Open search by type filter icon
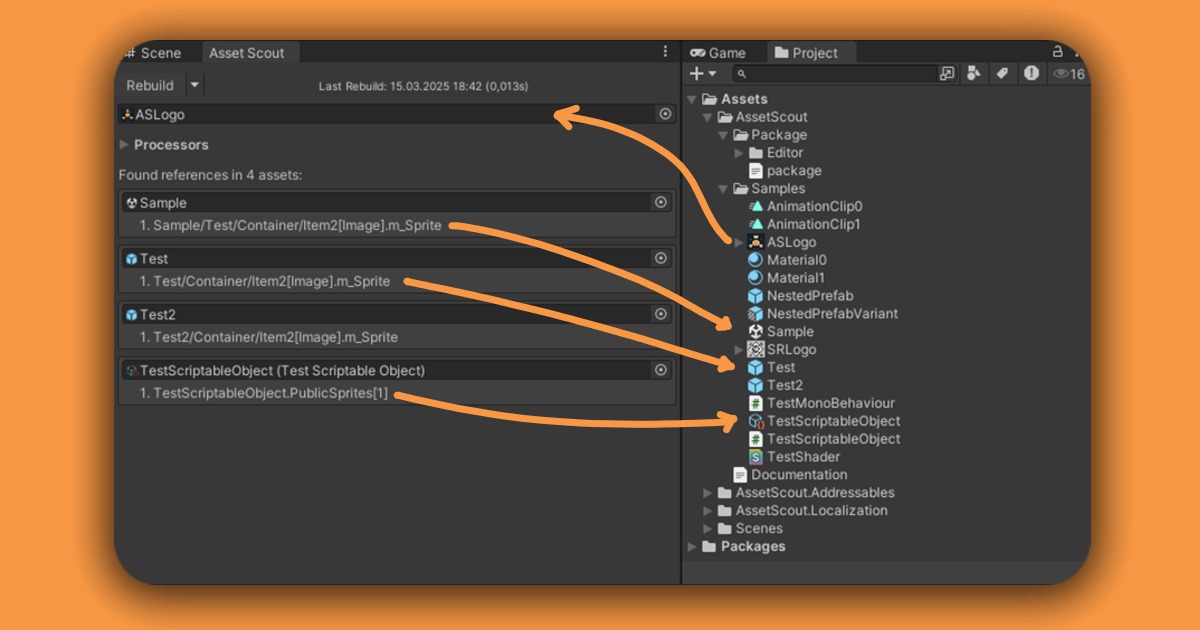 pos(973,74)
